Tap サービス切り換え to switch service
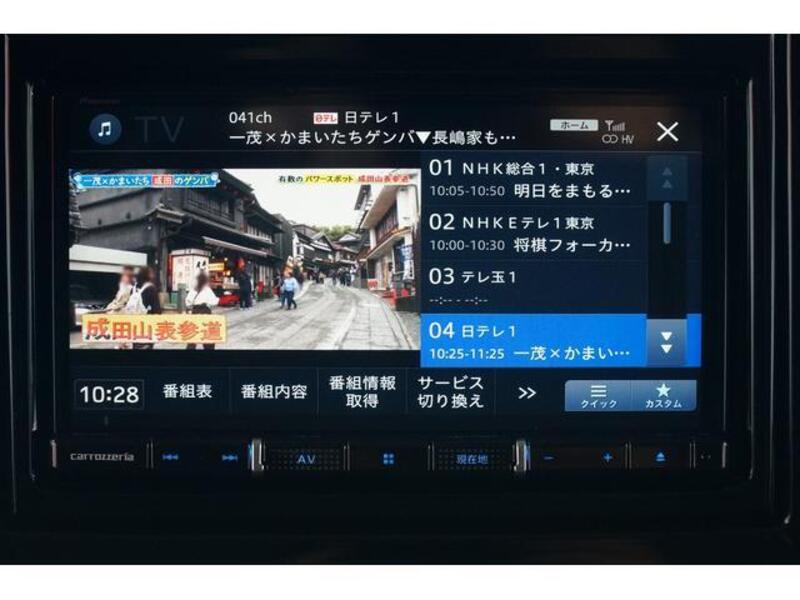 click(450, 393)
